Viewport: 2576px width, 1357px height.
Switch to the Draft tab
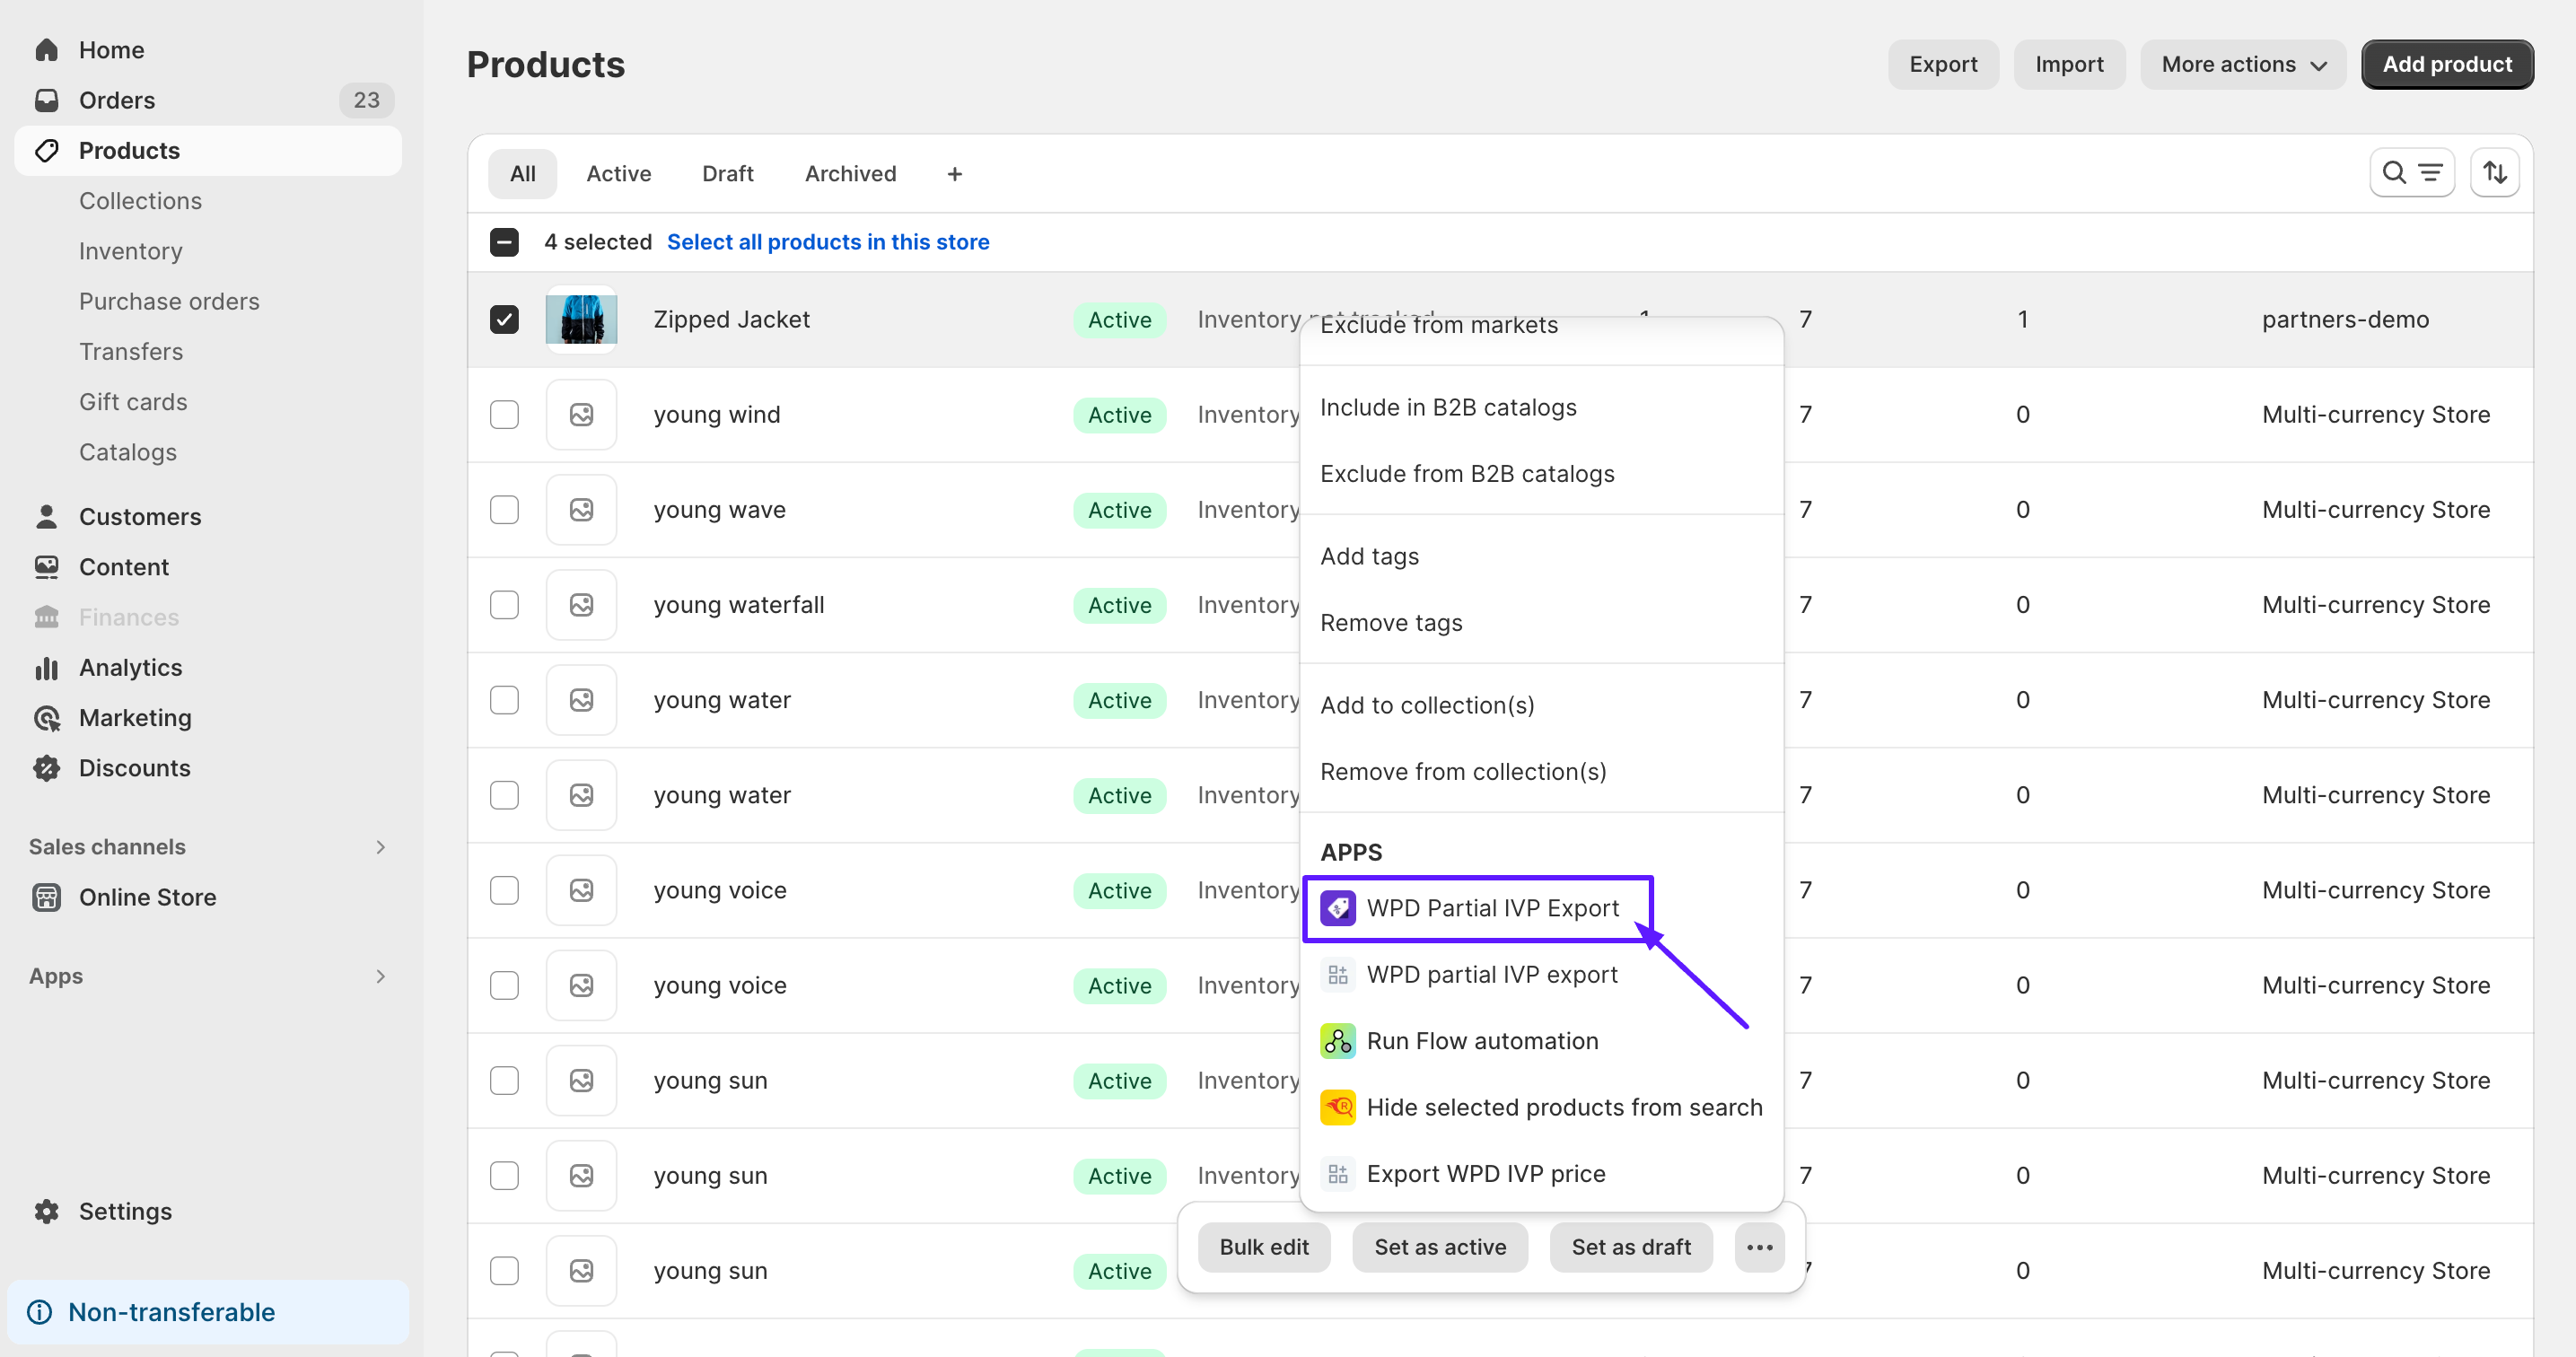pos(728,174)
